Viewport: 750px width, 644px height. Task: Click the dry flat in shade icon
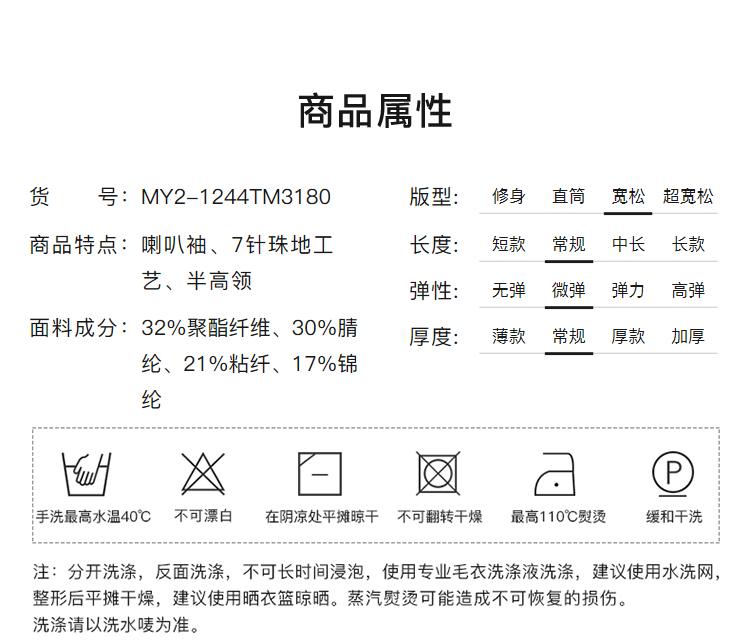click(x=320, y=473)
